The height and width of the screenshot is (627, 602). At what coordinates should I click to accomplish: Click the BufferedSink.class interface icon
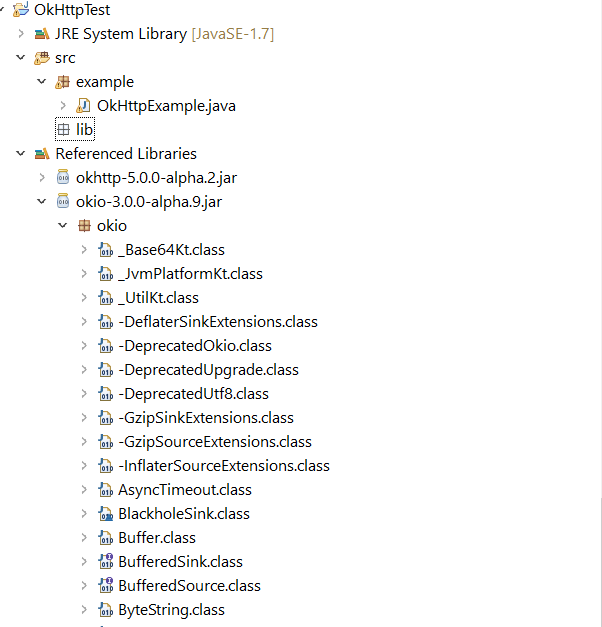(106, 562)
